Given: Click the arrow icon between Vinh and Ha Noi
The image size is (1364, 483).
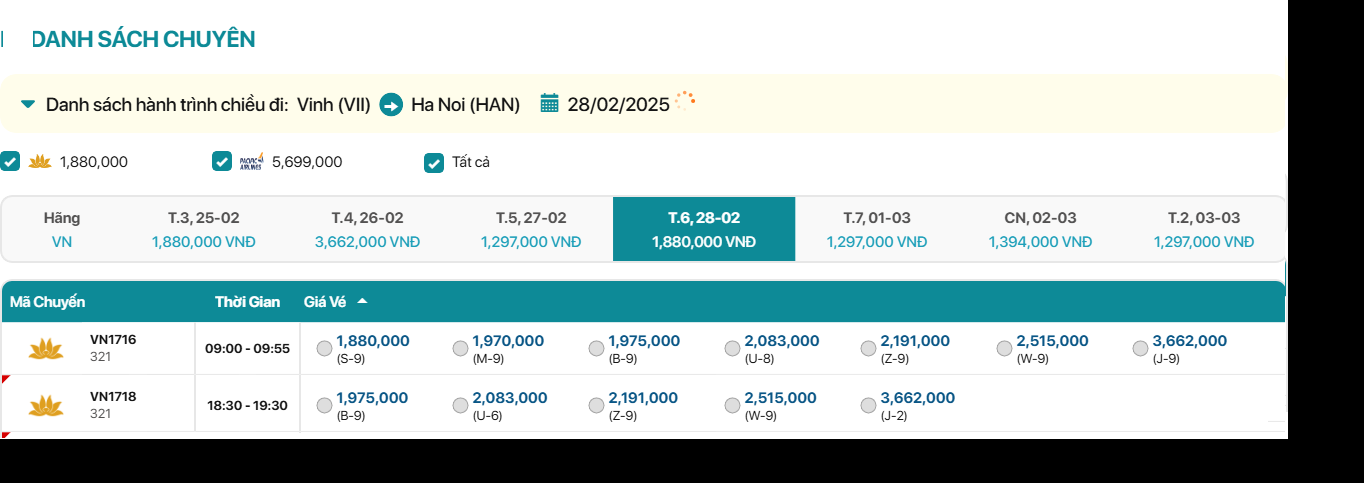Looking at the screenshot, I should pyautogui.click(x=391, y=104).
